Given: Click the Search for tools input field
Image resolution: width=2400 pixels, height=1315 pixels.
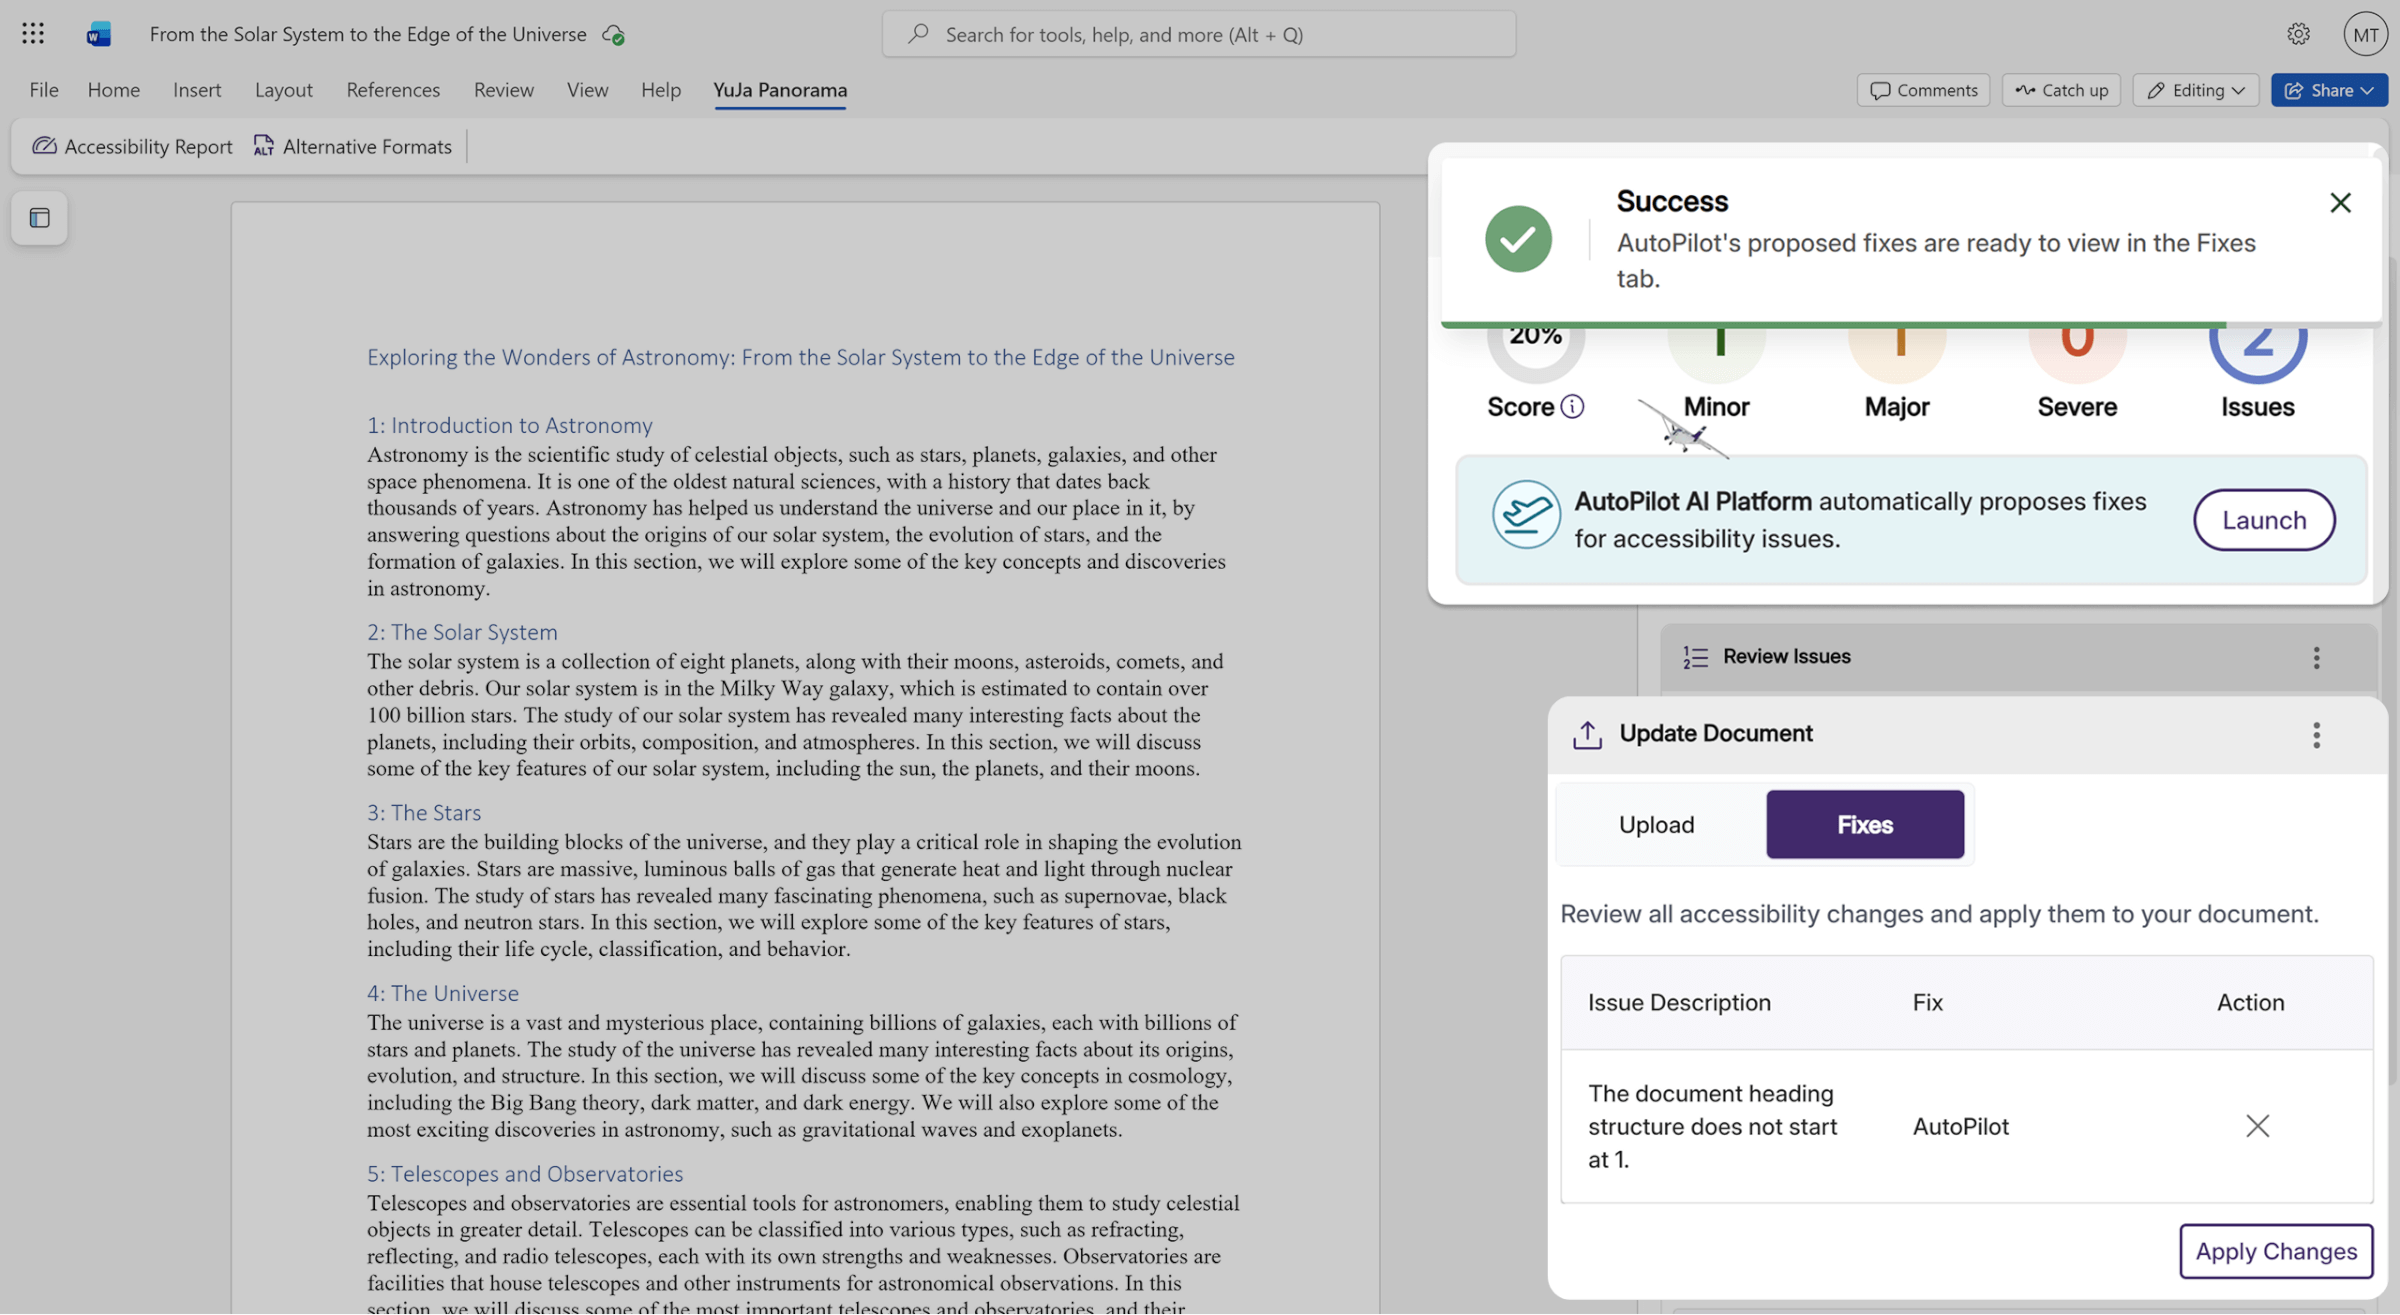Looking at the screenshot, I should pyautogui.click(x=1198, y=34).
